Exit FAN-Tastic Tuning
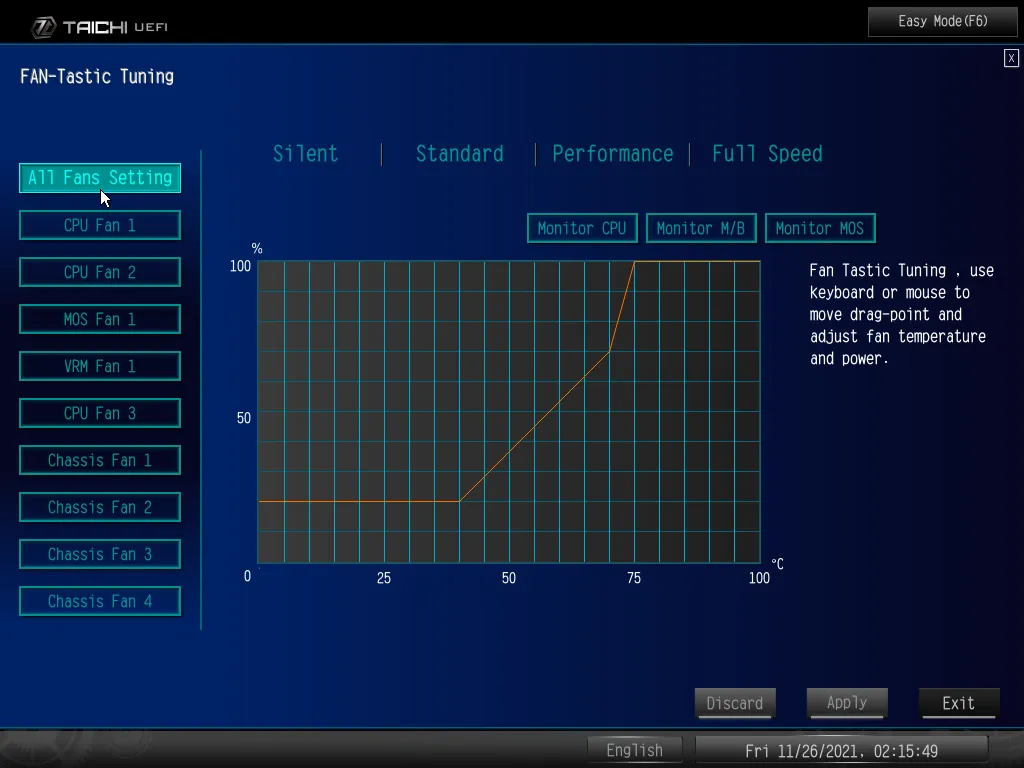The width and height of the screenshot is (1024, 768). [959, 703]
